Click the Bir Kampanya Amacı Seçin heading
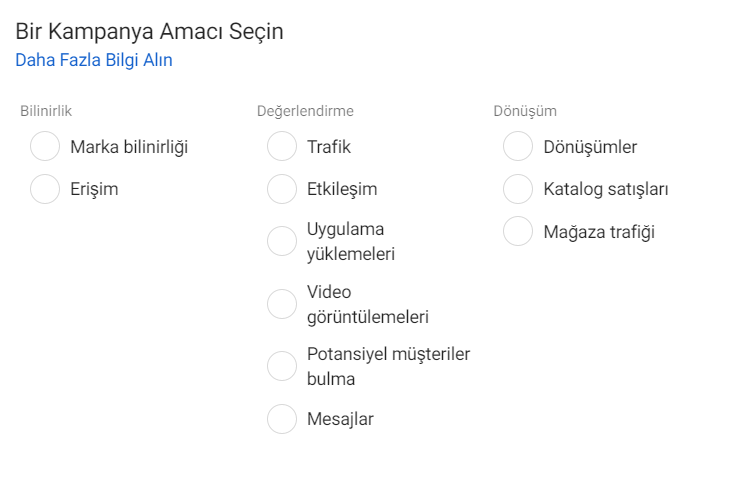 pos(149,32)
